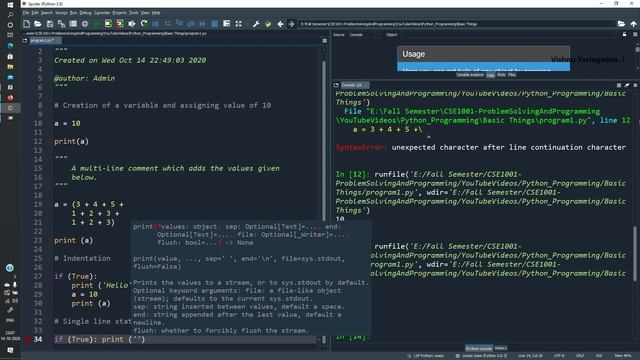Go back with left arrow
The width and height of the screenshot is (640, 360).
tap(280, 24)
